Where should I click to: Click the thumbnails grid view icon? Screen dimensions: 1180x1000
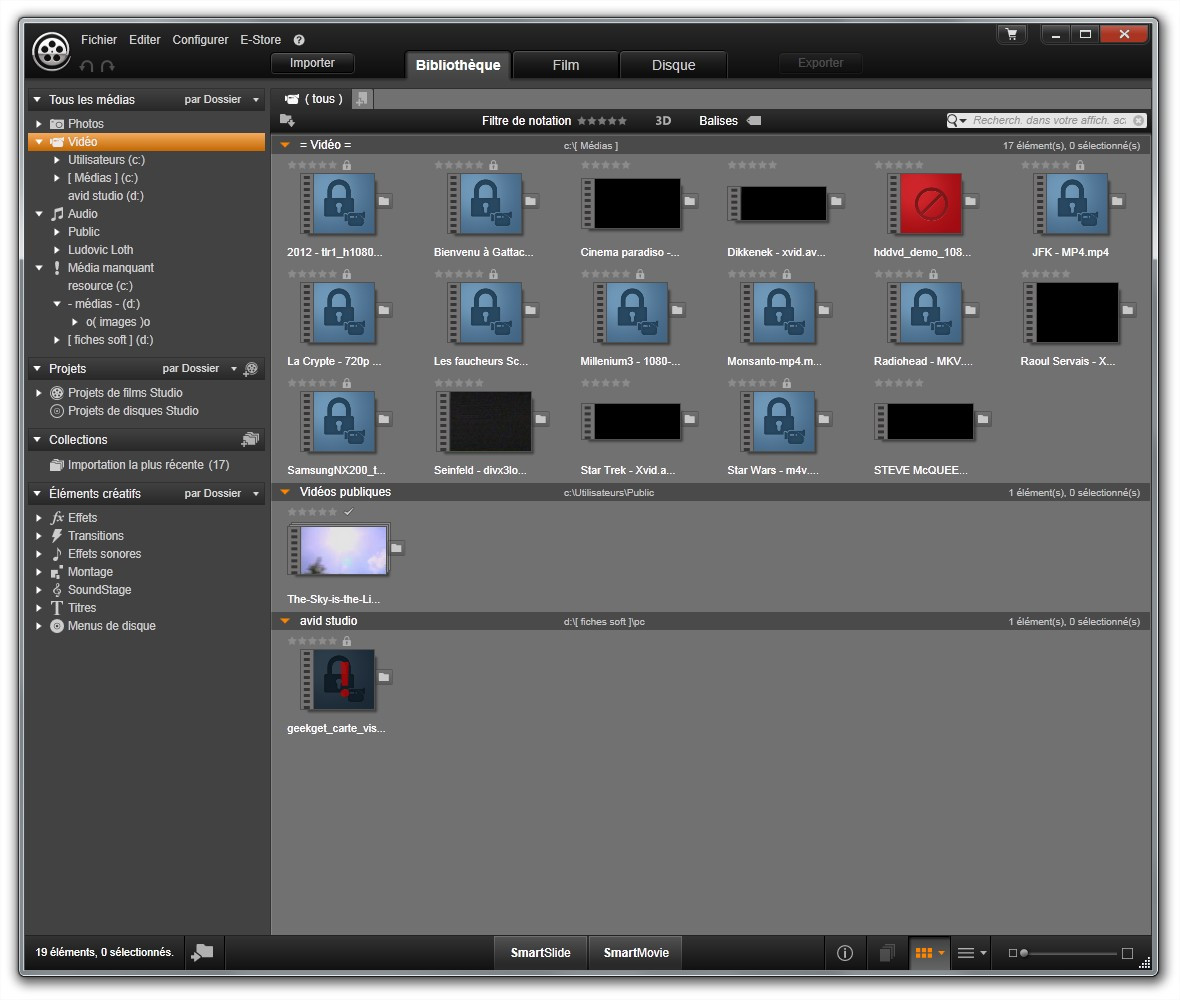coord(923,953)
